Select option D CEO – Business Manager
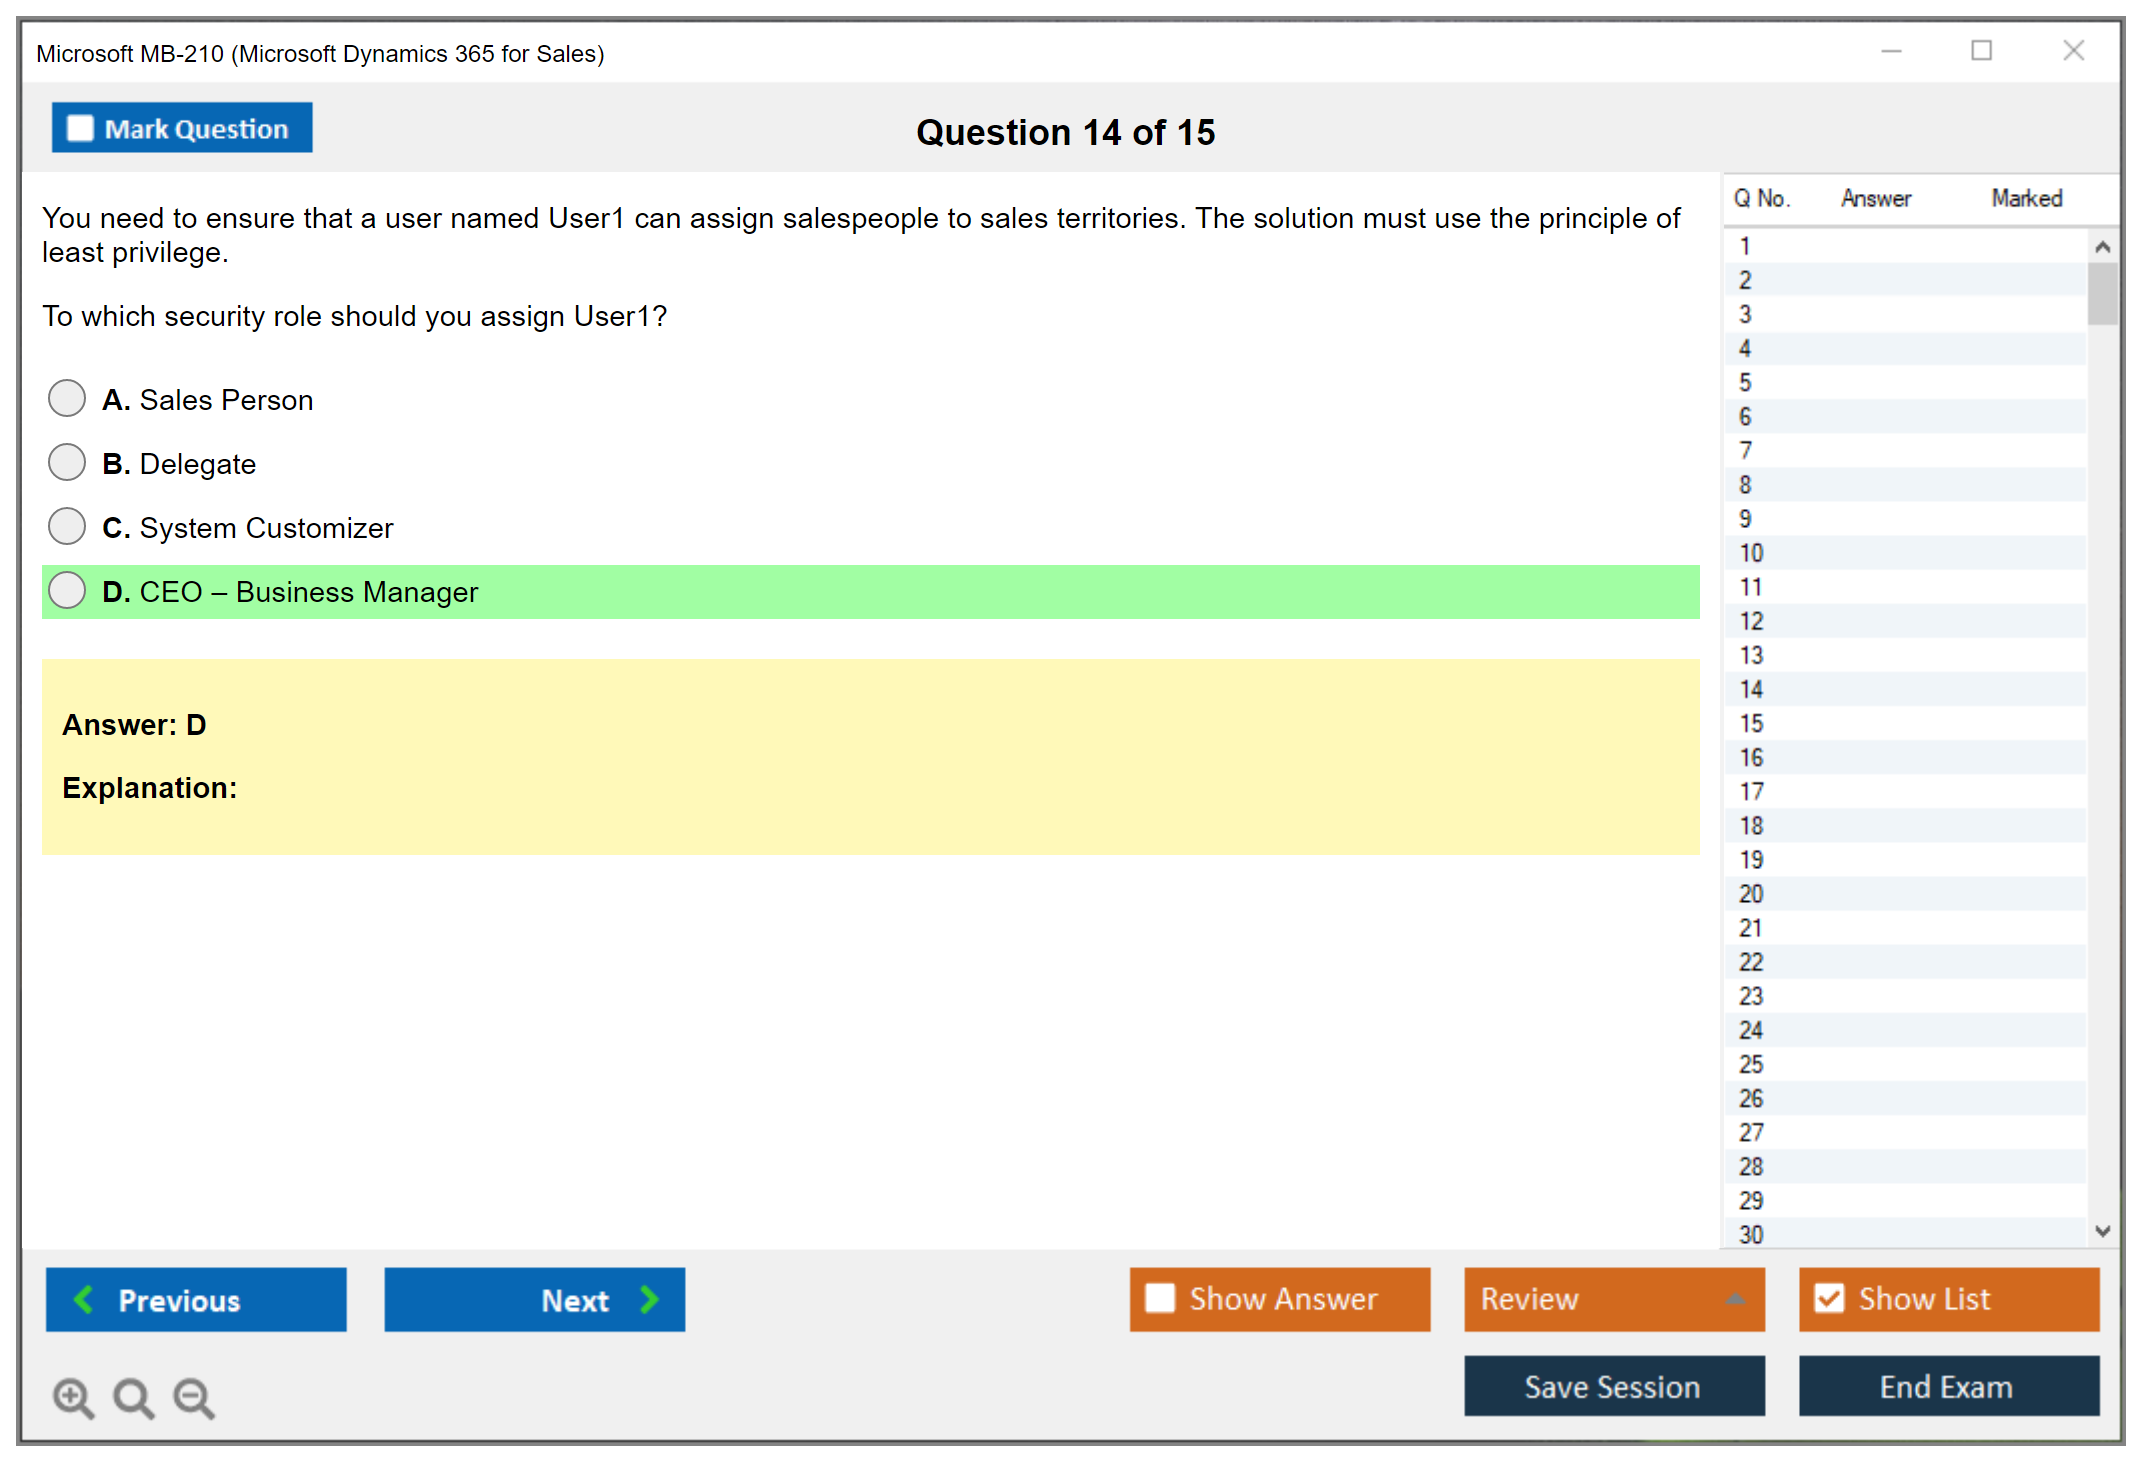2150x1470 pixels. pyautogui.click(x=67, y=590)
